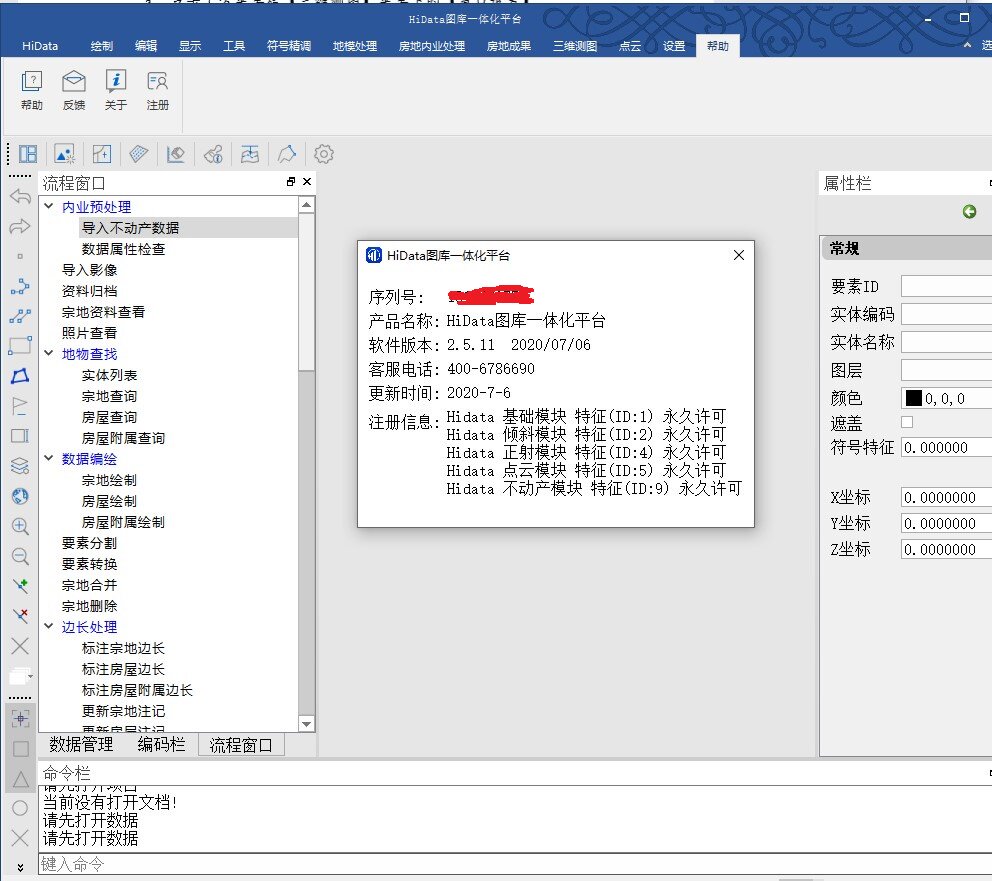The width and height of the screenshot is (992, 881).
Task: Open the 帮助 help icon in ribbon
Action: pyautogui.click(x=32, y=90)
